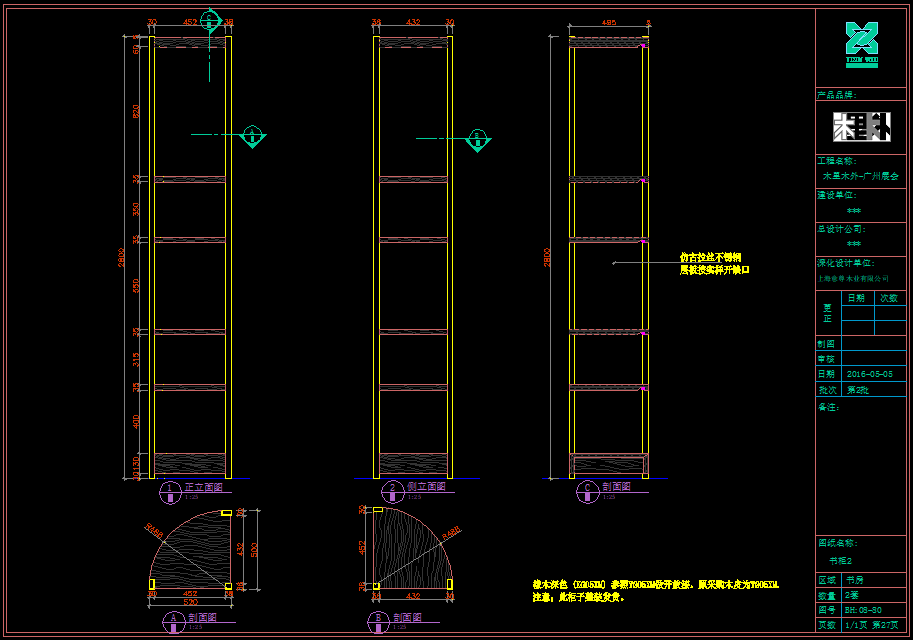
Task: Select drawing name 书柜2
Action: click(841, 561)
